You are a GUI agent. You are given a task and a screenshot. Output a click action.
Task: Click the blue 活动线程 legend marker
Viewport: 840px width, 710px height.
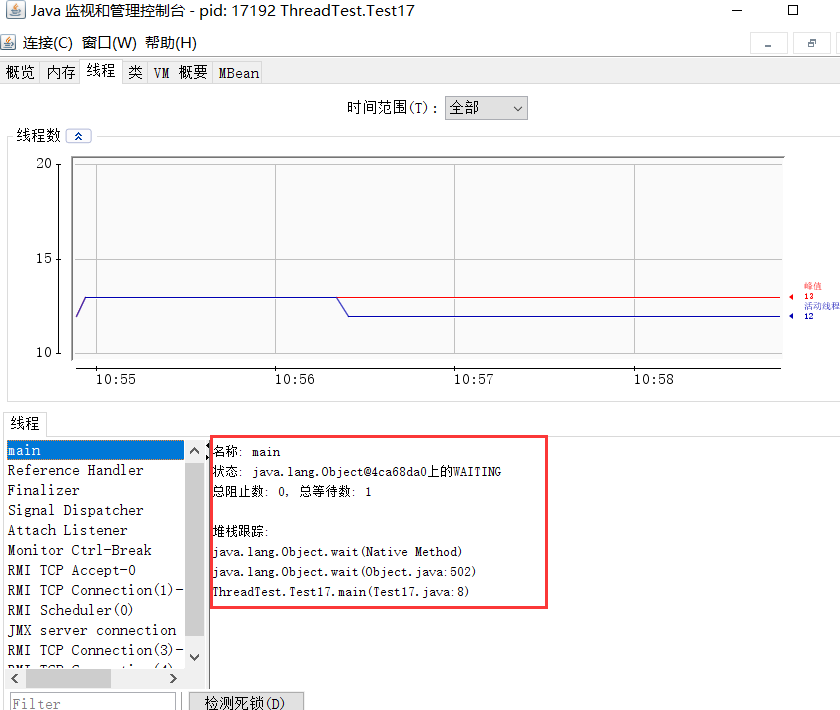click(x=791, y=316)
